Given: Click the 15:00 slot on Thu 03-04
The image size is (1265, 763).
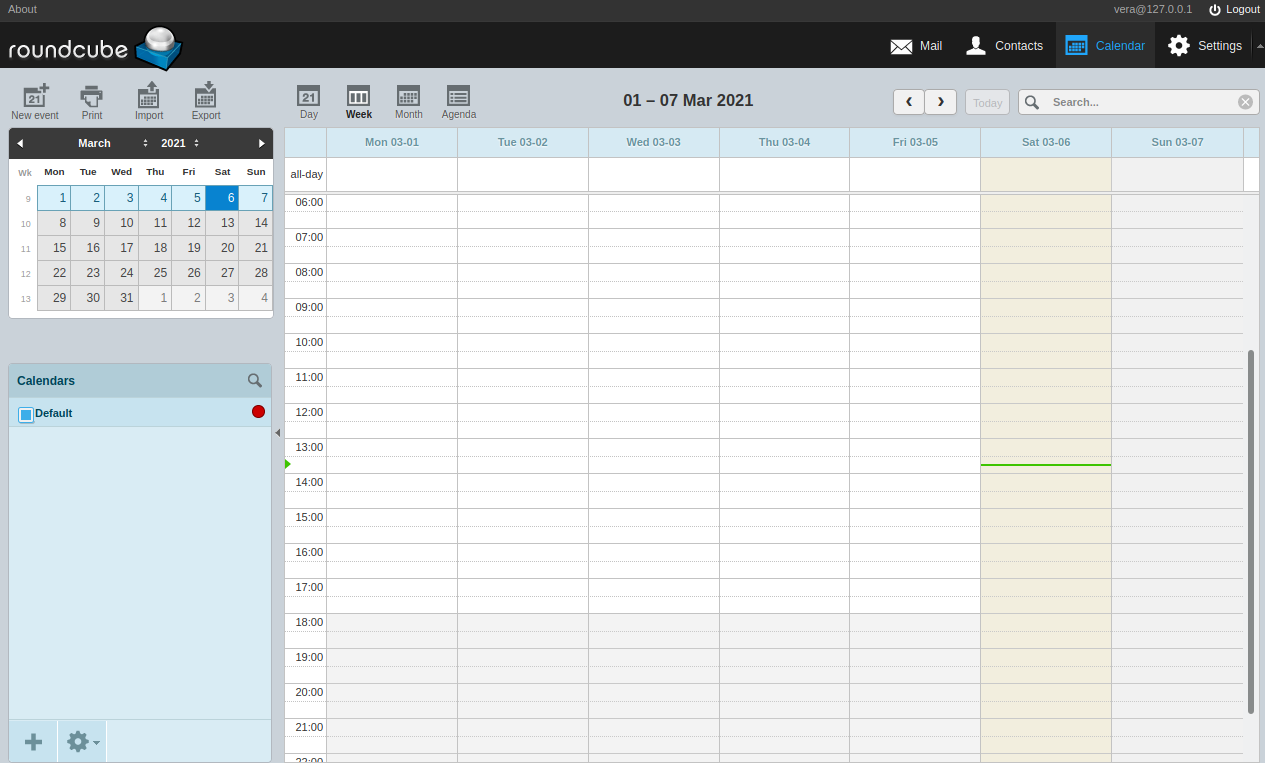Looking at the screenshot, I should tap(784, 517).
